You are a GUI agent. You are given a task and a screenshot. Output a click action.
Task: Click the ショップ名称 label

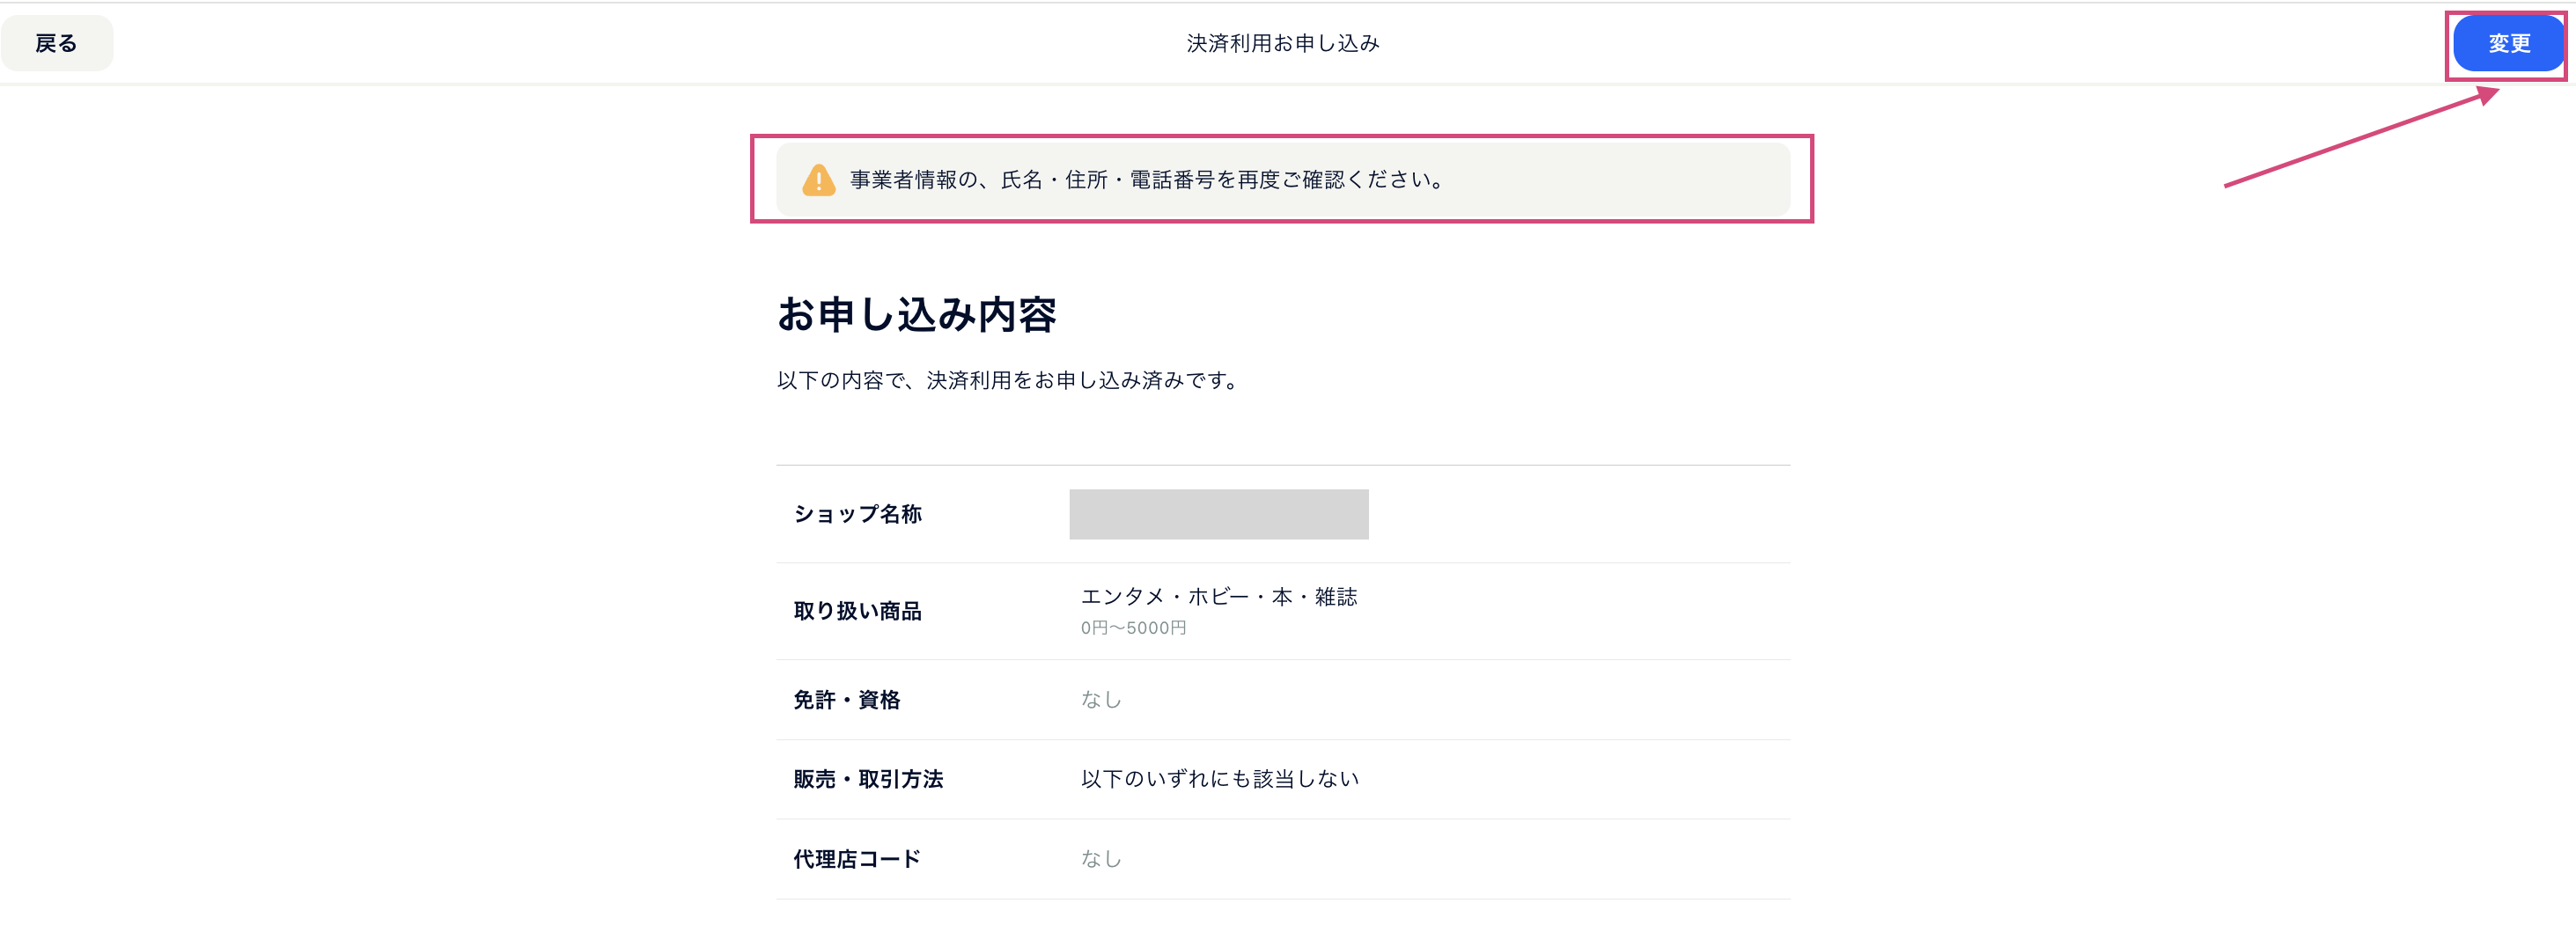857,514
